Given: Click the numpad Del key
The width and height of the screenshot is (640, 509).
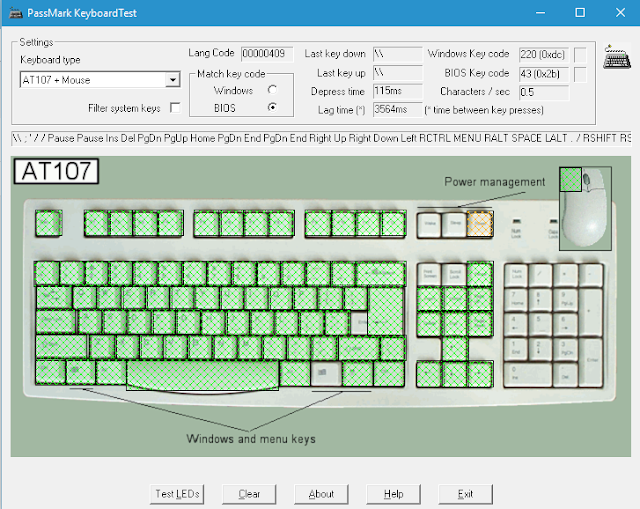Looking at the screenshot, I should [566, 374].
